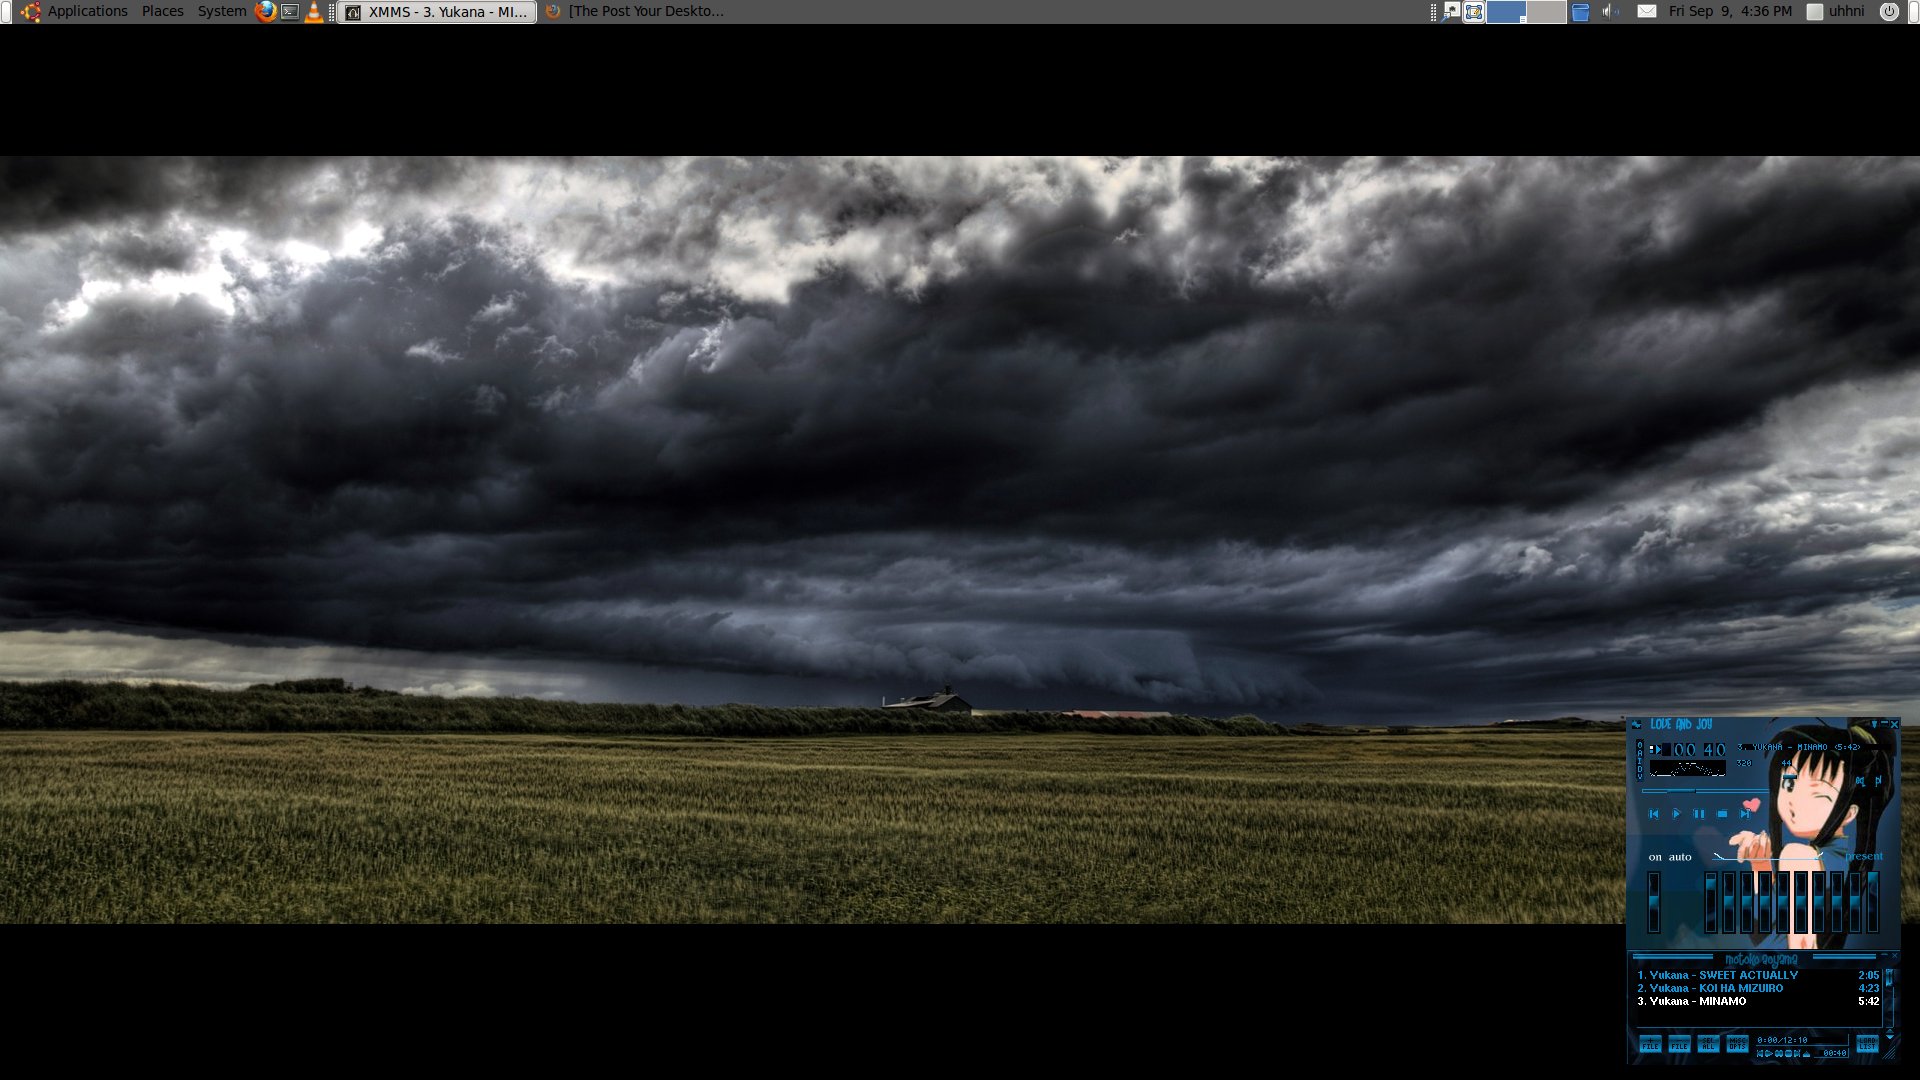
Task: Stop playback in XMMS
Action: 1722,814
